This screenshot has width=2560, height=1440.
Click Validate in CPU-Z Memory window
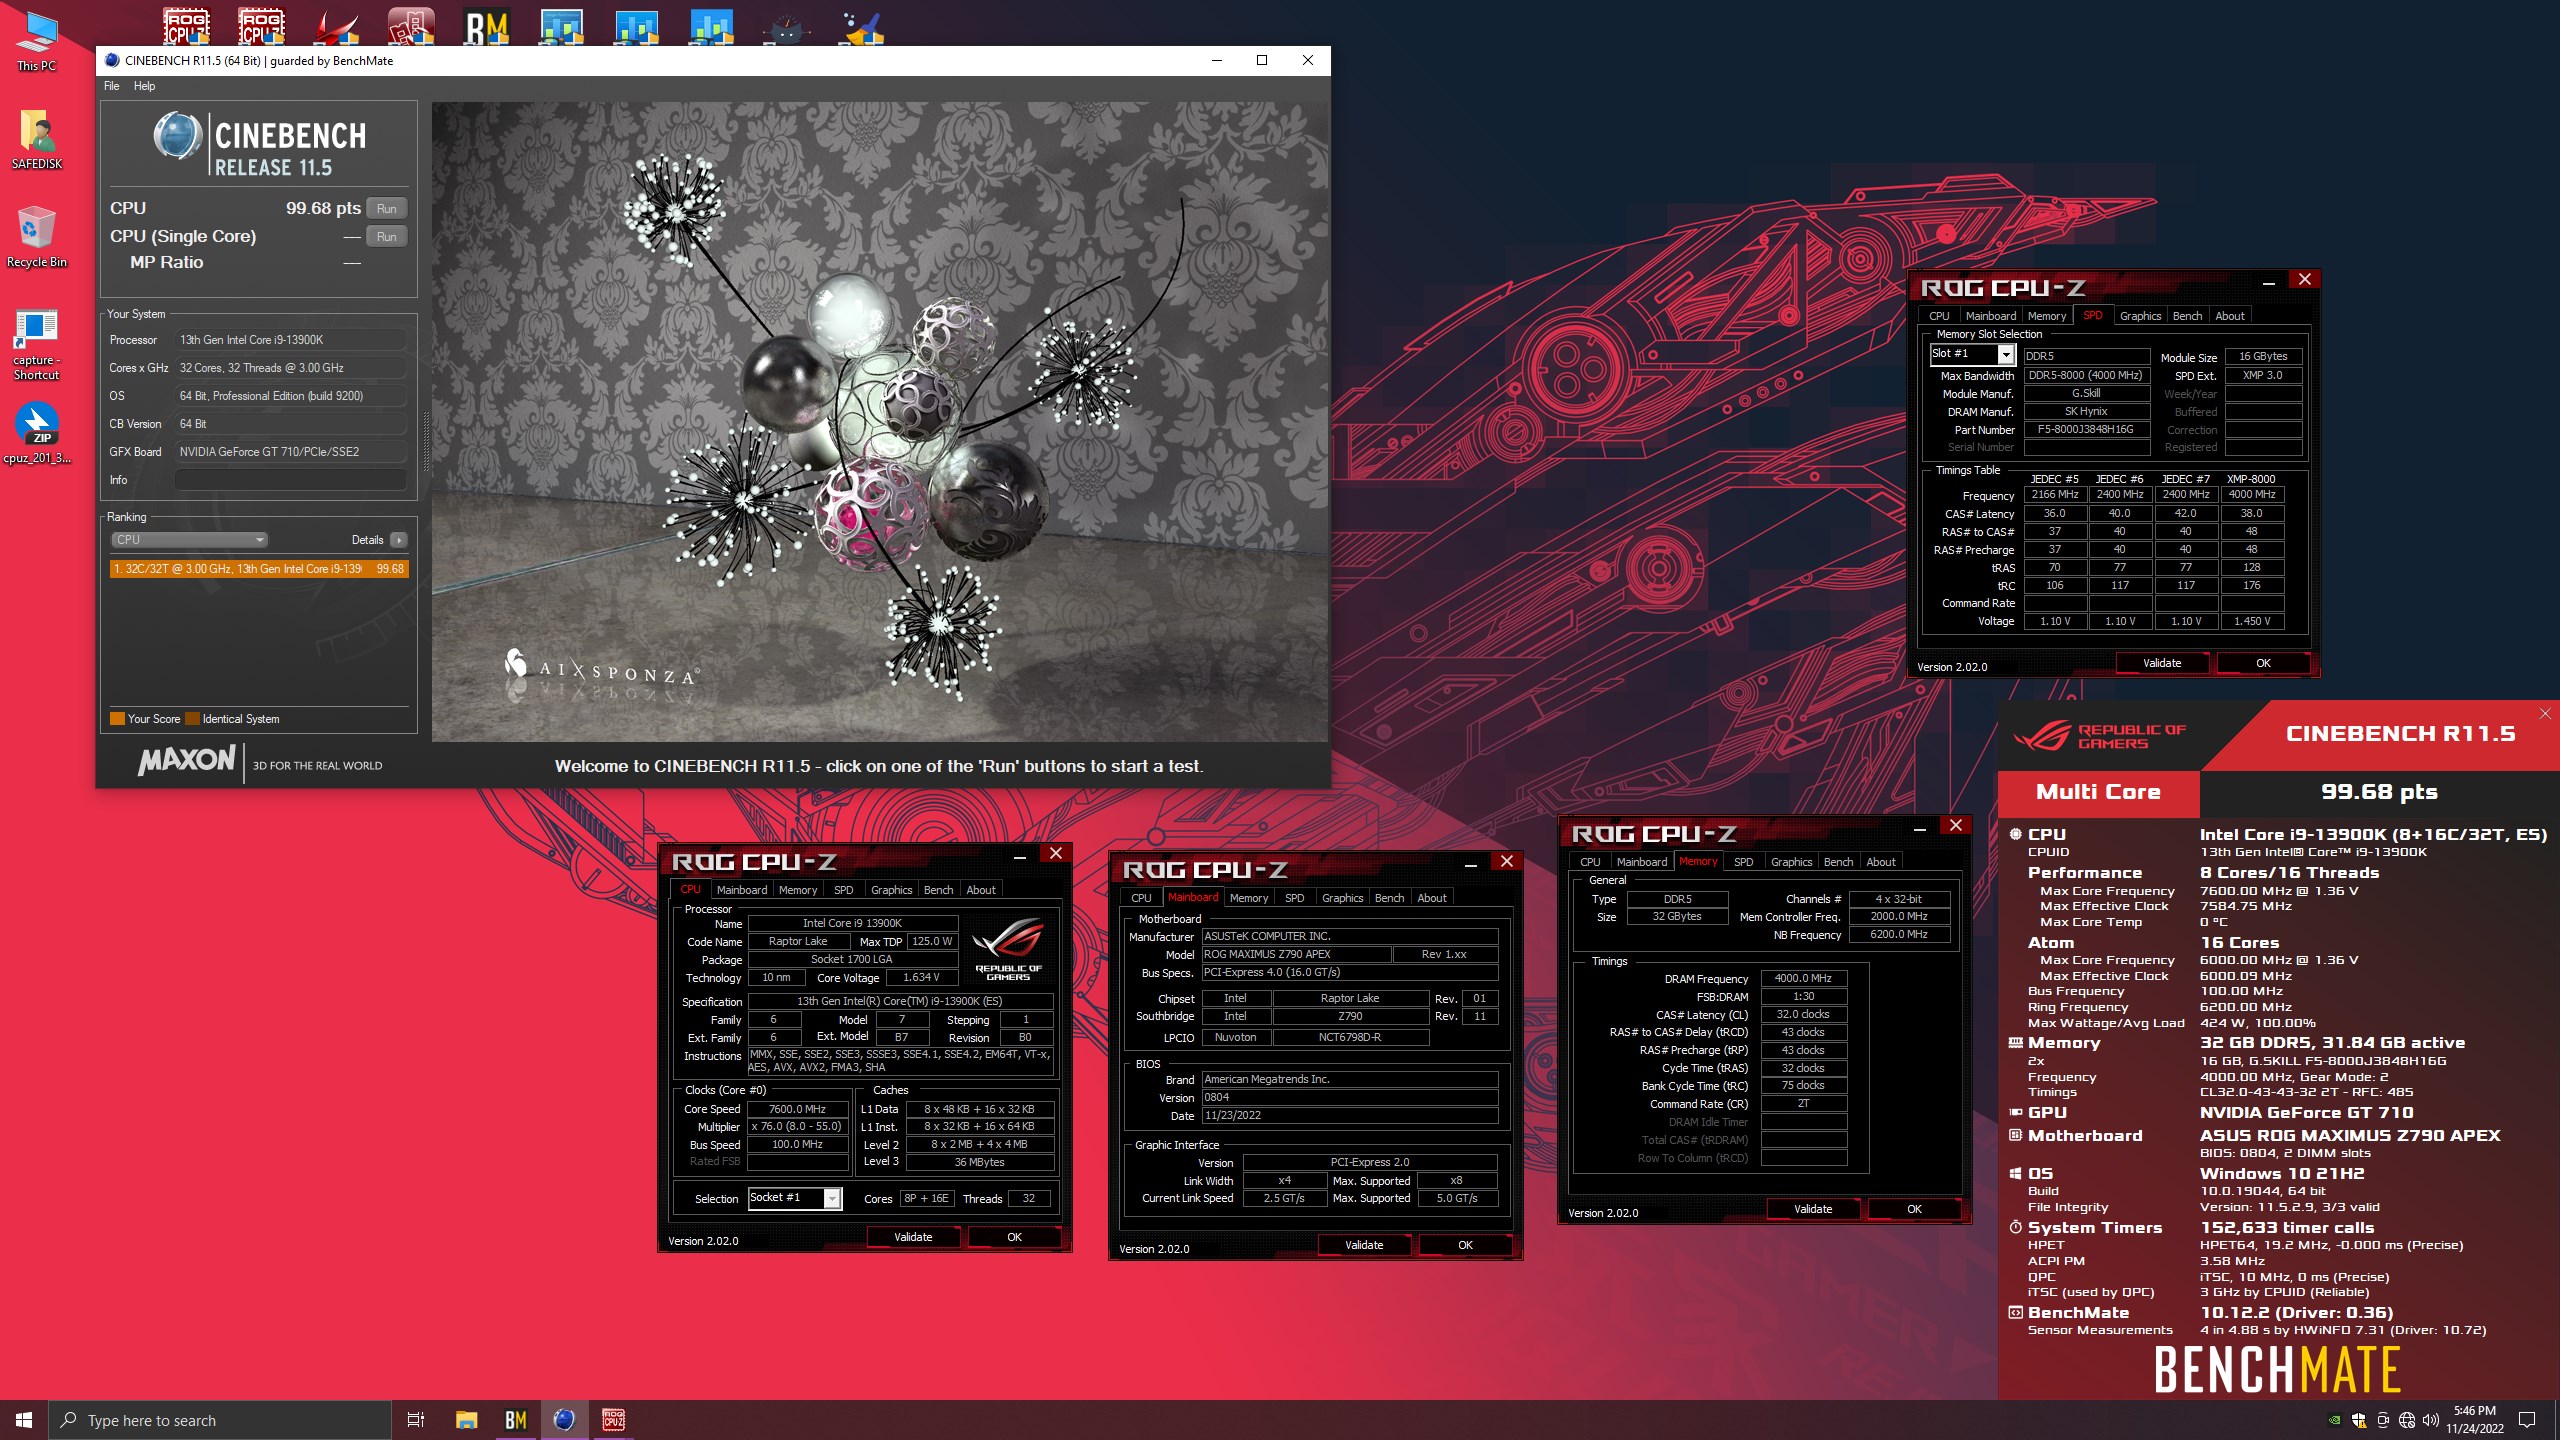point(1813,1209)
